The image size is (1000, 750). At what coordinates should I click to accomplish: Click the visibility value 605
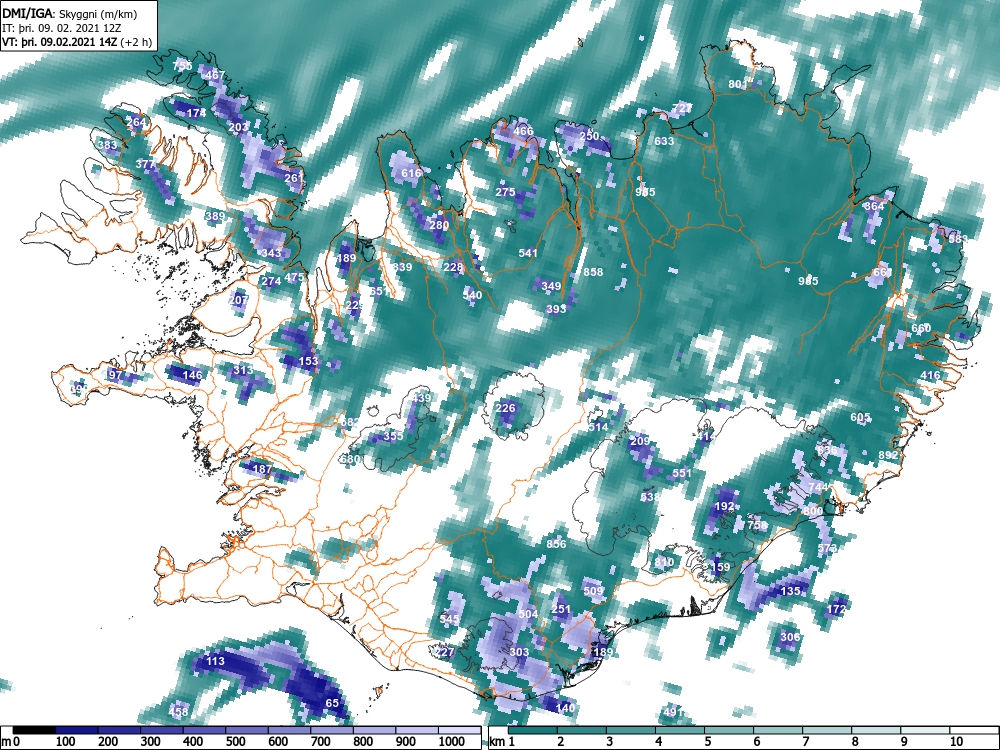[860, 417]
